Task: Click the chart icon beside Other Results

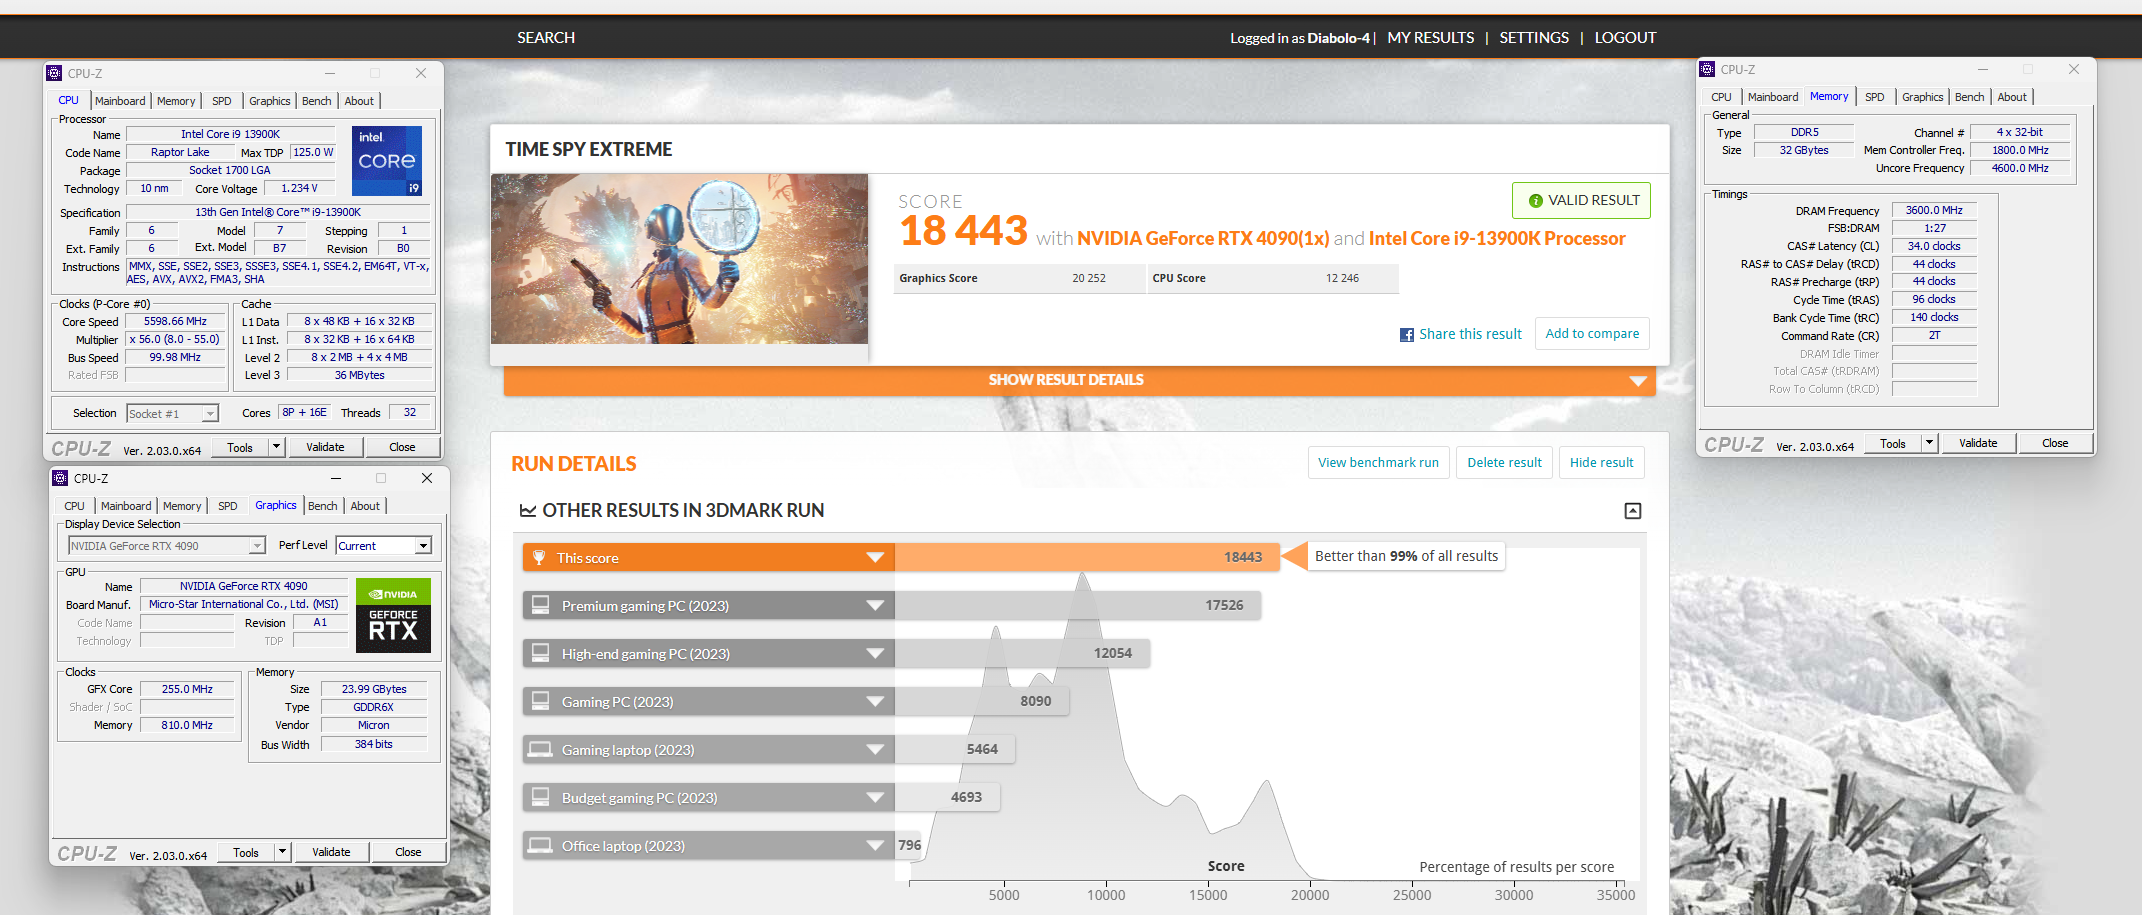Action: 528,511
